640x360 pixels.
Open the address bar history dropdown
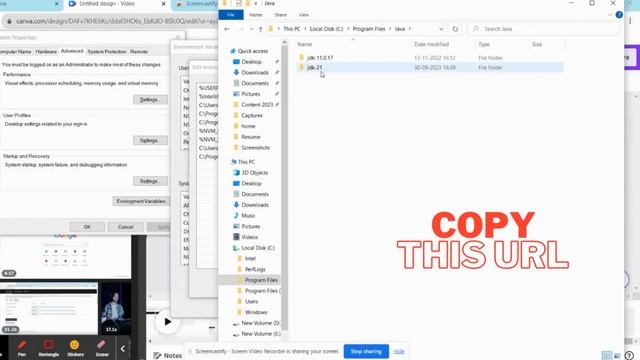[441, 29]
